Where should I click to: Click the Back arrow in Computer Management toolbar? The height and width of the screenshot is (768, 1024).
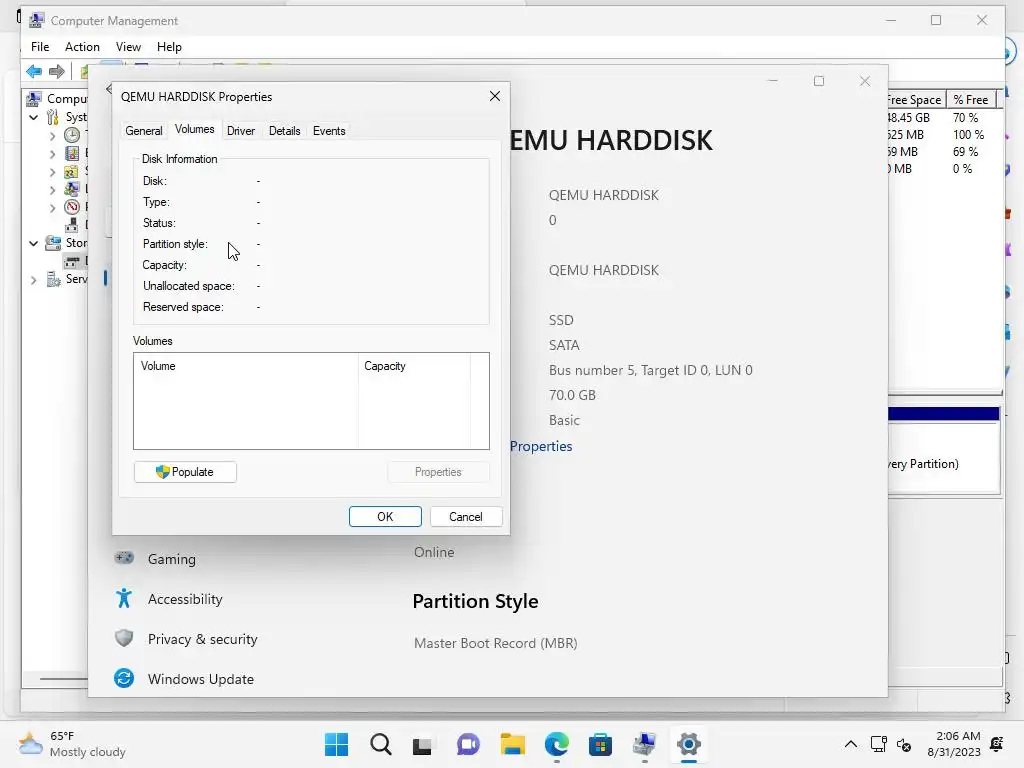coord(34,71)
